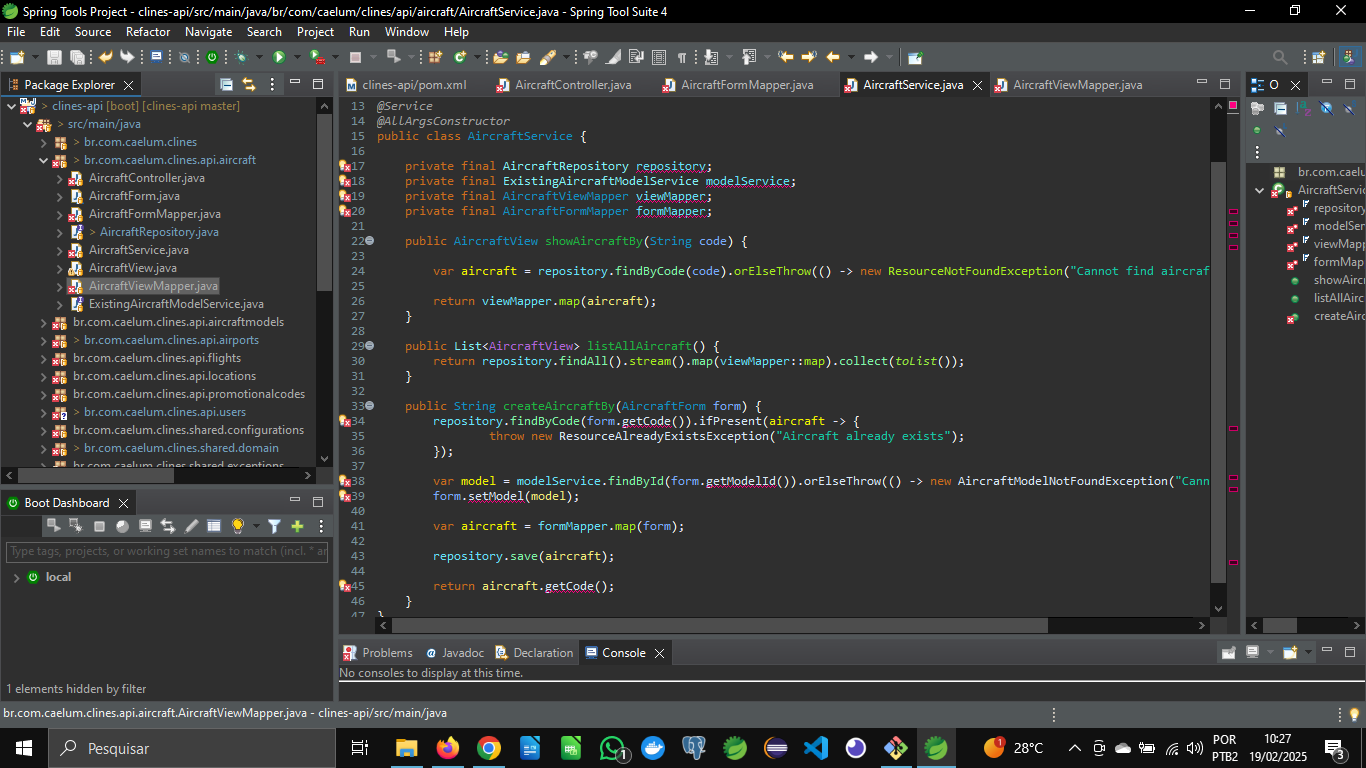Viewport: 1366px width, 768px height.
Task: Click the Windows Pesquisar search box
Action: (x=191, y=748)
